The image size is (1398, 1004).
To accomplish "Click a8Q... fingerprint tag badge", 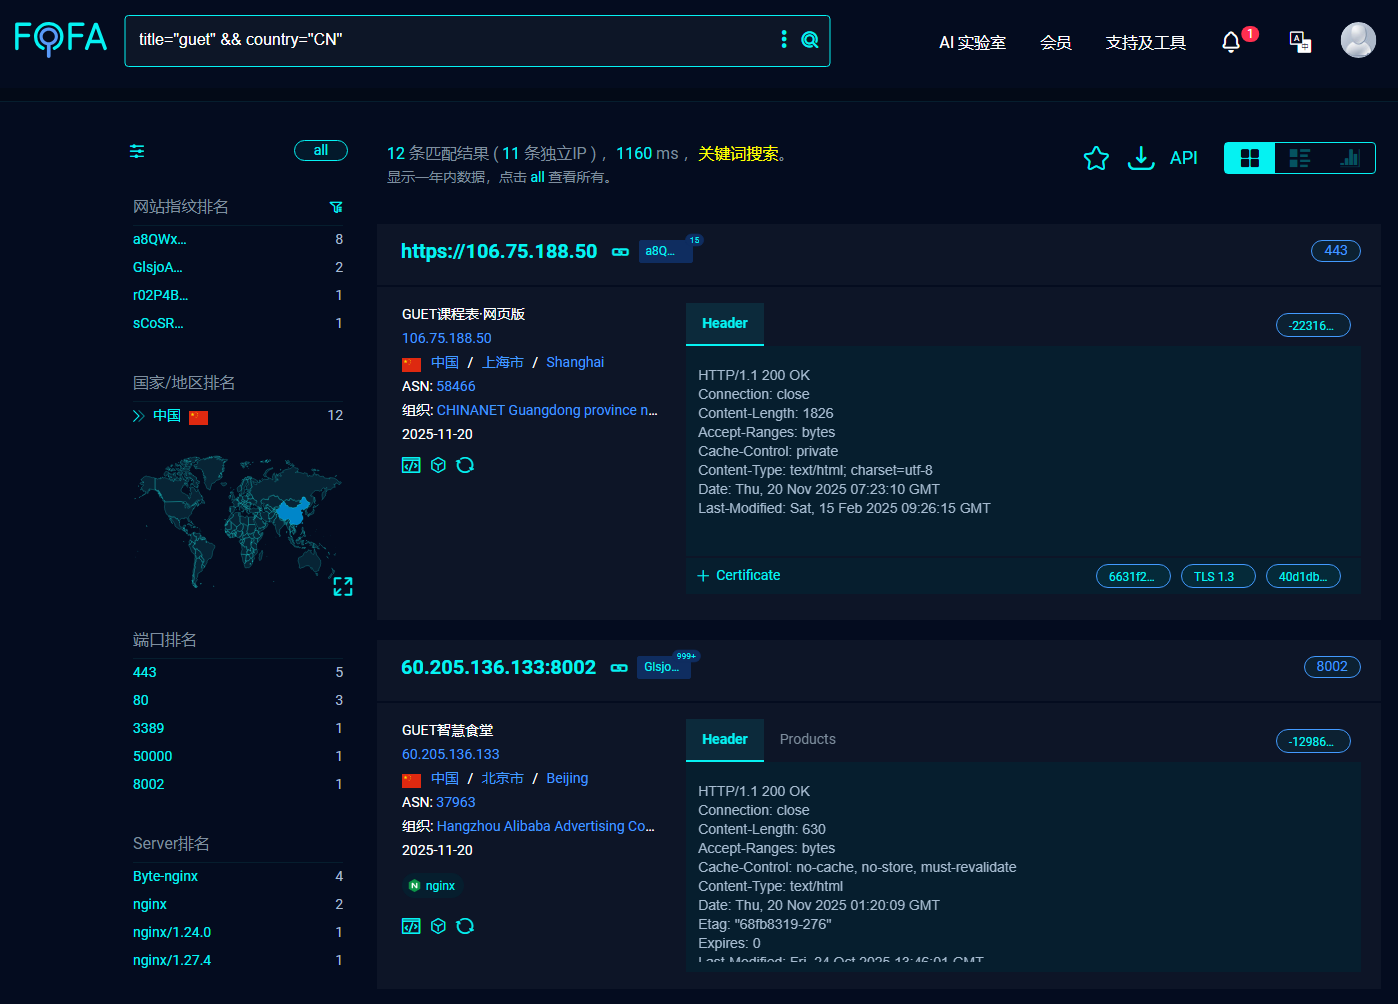I will click(x=666, y=251).
